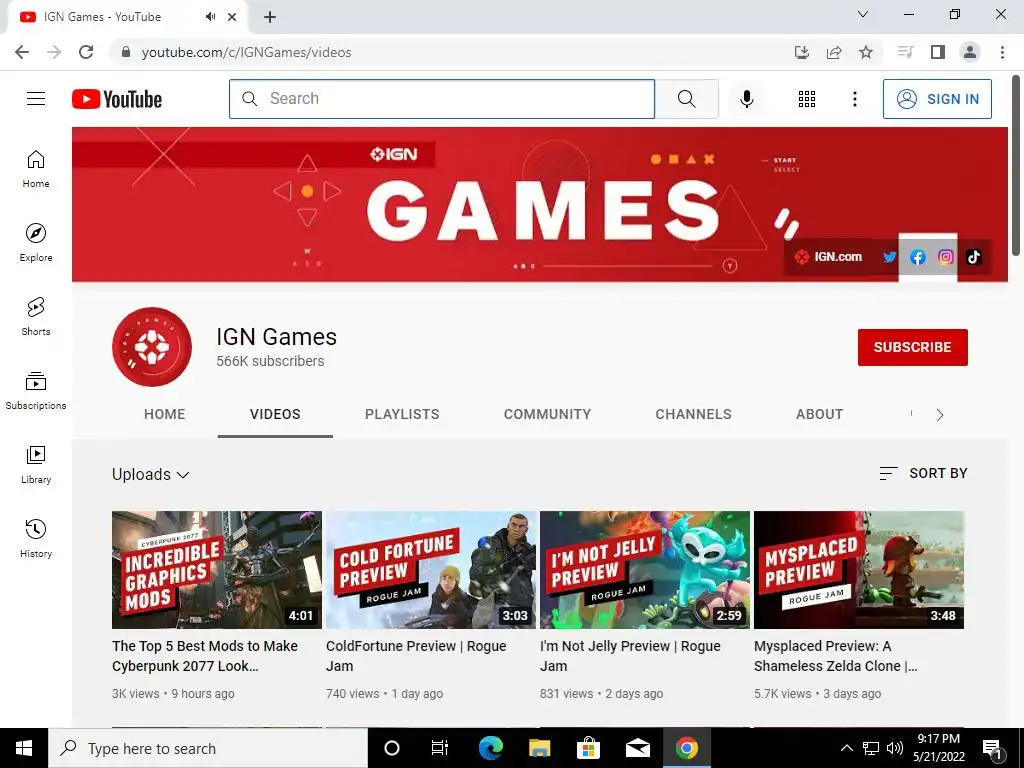Screen dimensions: 1024x768
Task: Open IGN.com link on banner
Action: pyautogui.click(x=828, y=257)
